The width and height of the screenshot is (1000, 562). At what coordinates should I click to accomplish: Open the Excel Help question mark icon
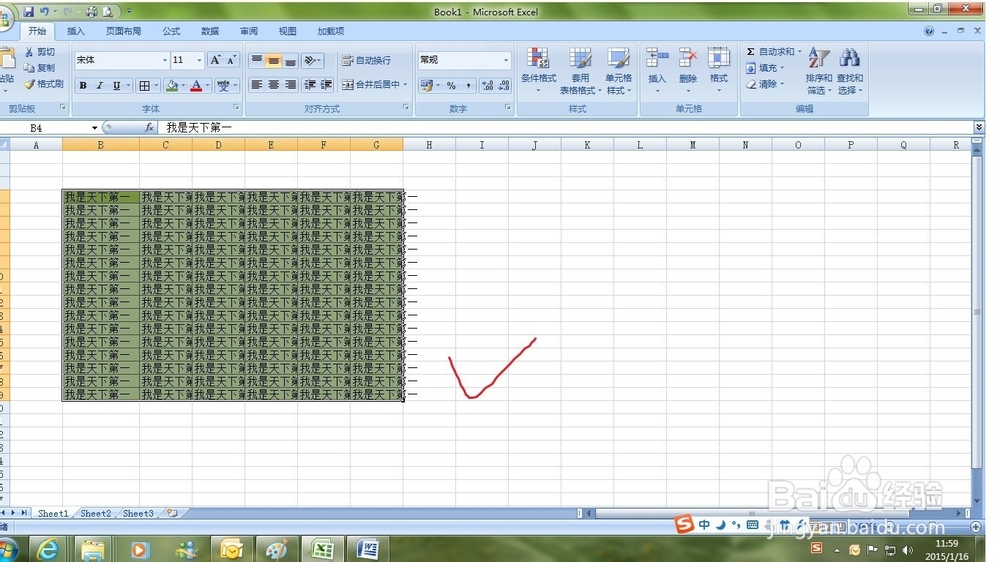coord(929,31)
